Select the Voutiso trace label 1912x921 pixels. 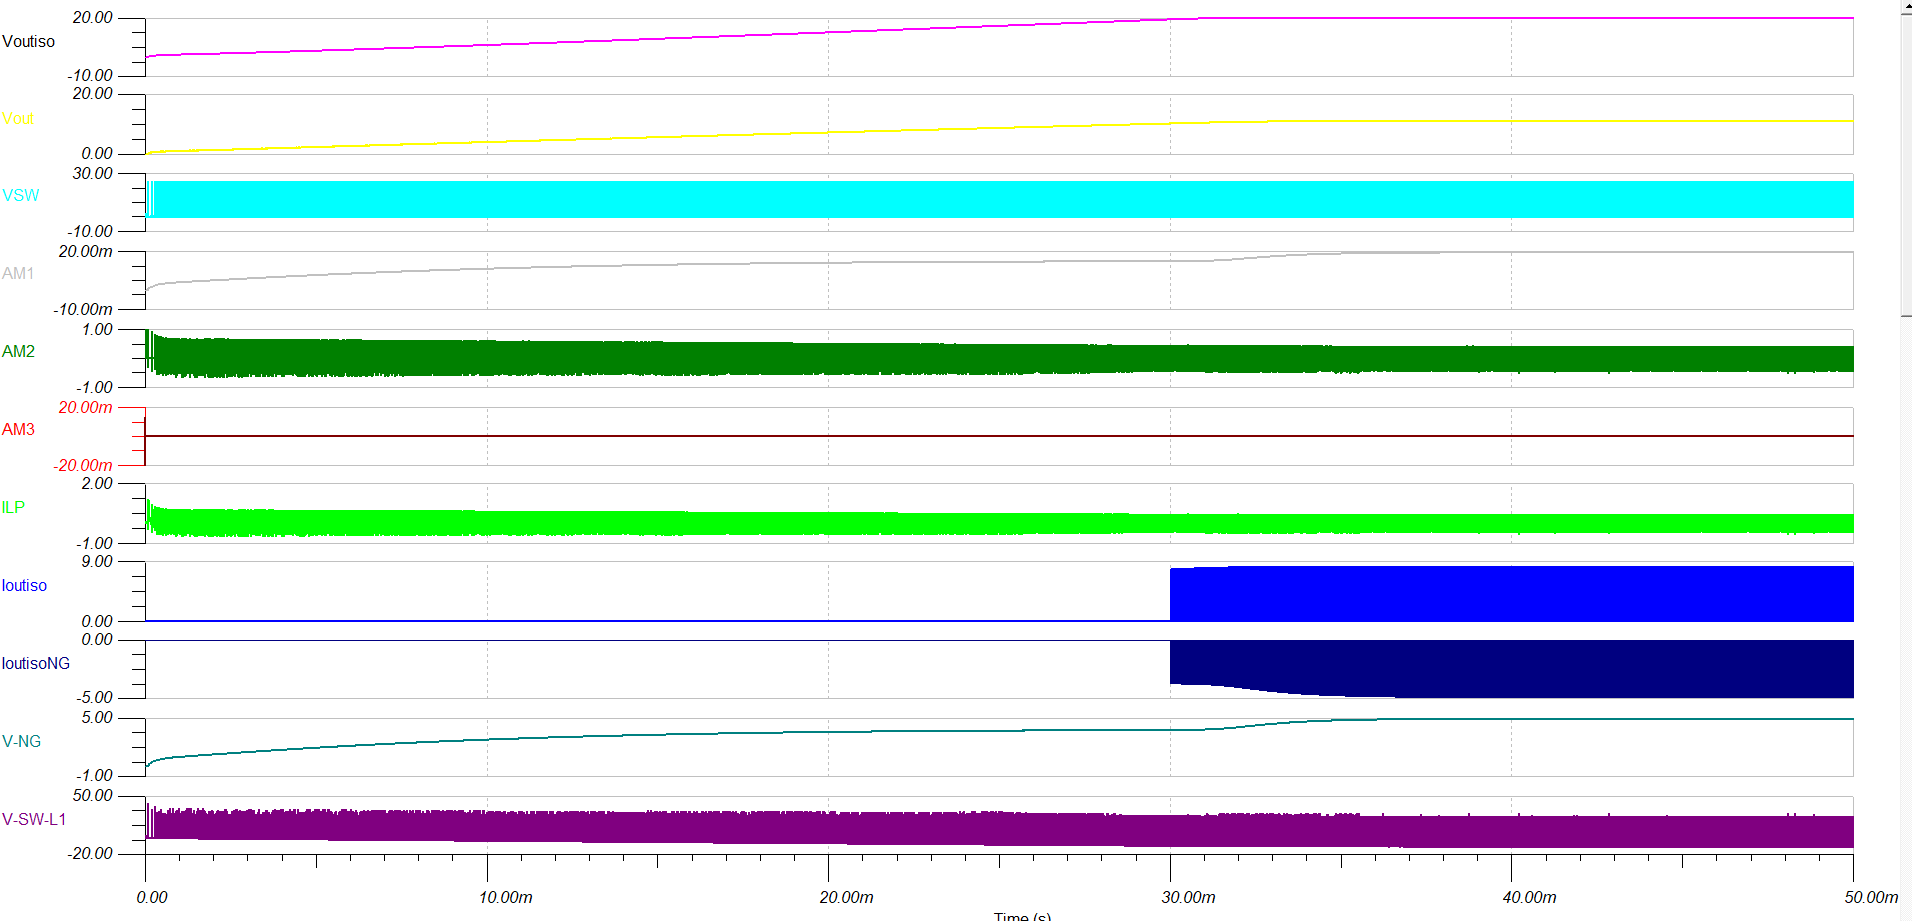[28, 41]
